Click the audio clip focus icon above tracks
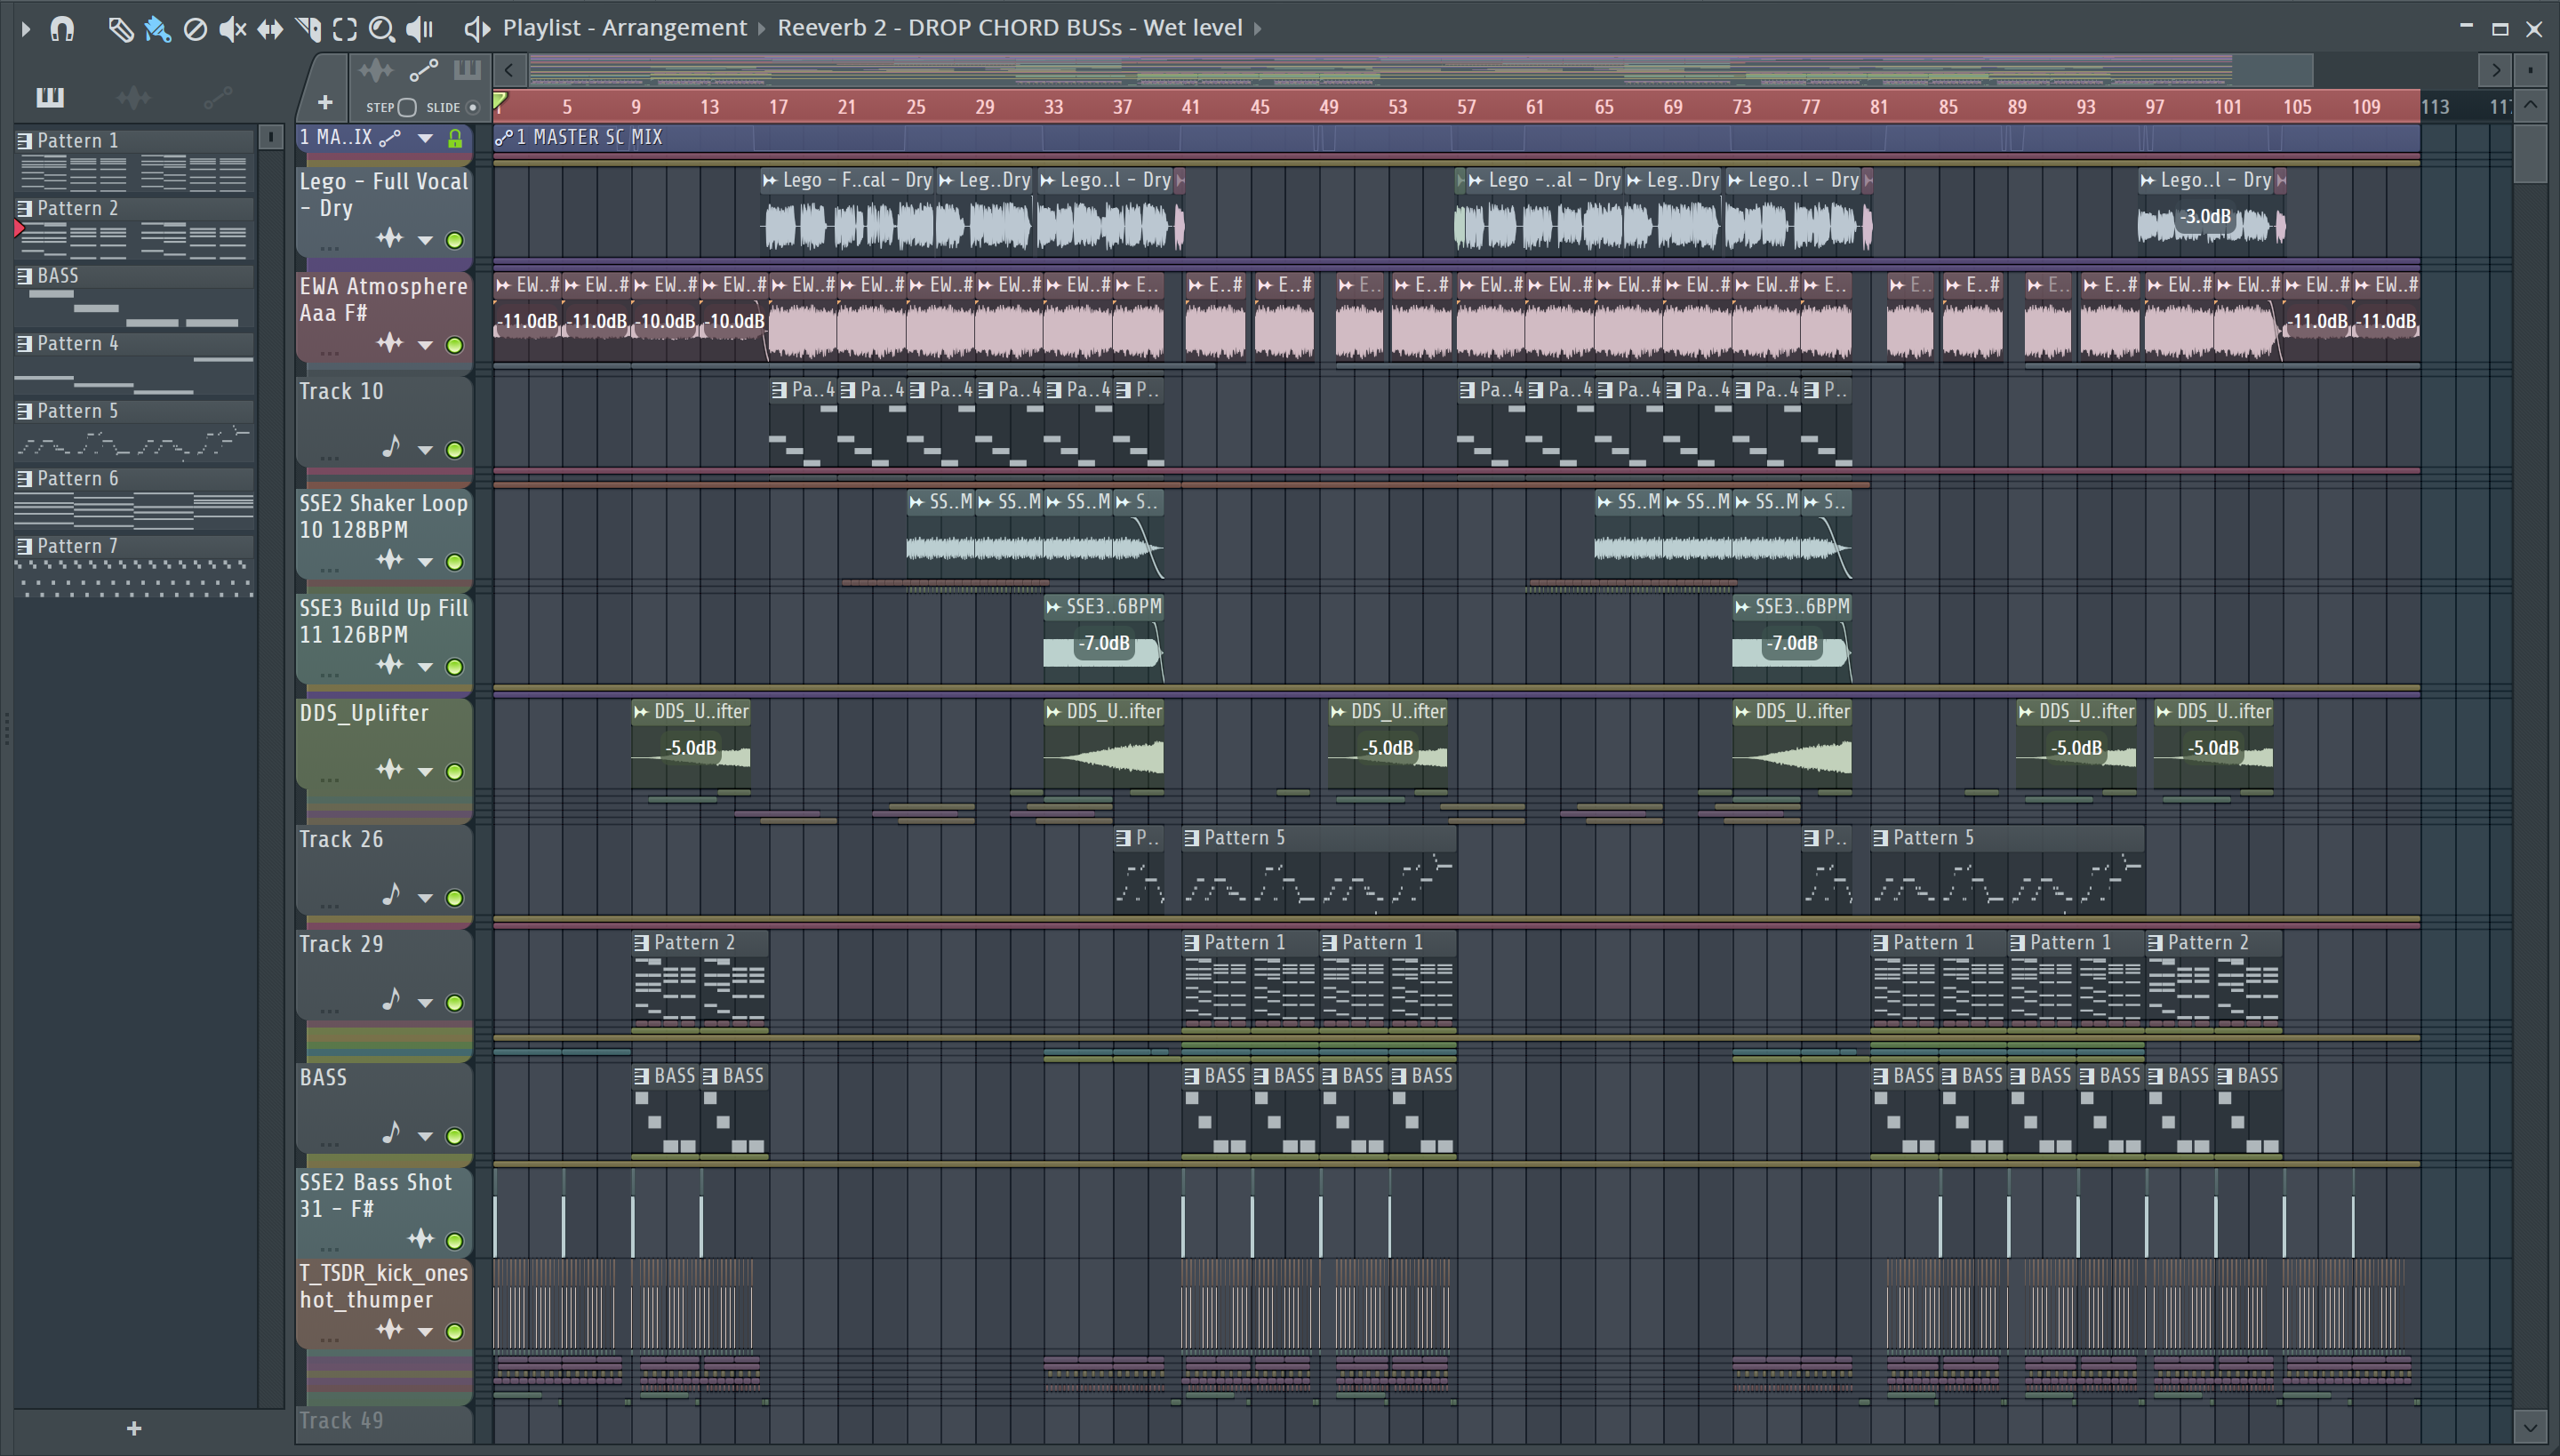 376,71
